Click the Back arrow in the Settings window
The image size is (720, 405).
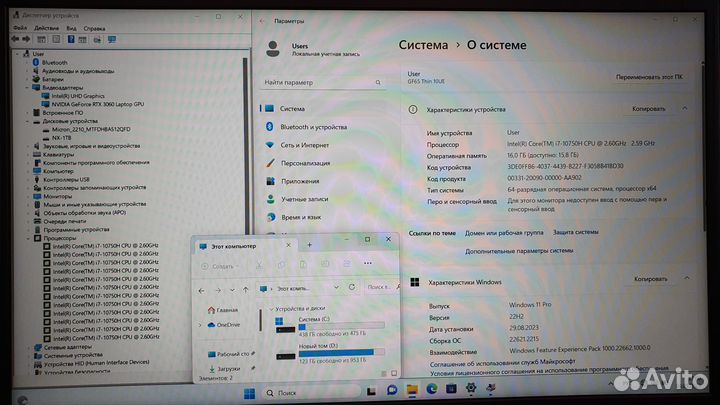(x=262, y=21)
